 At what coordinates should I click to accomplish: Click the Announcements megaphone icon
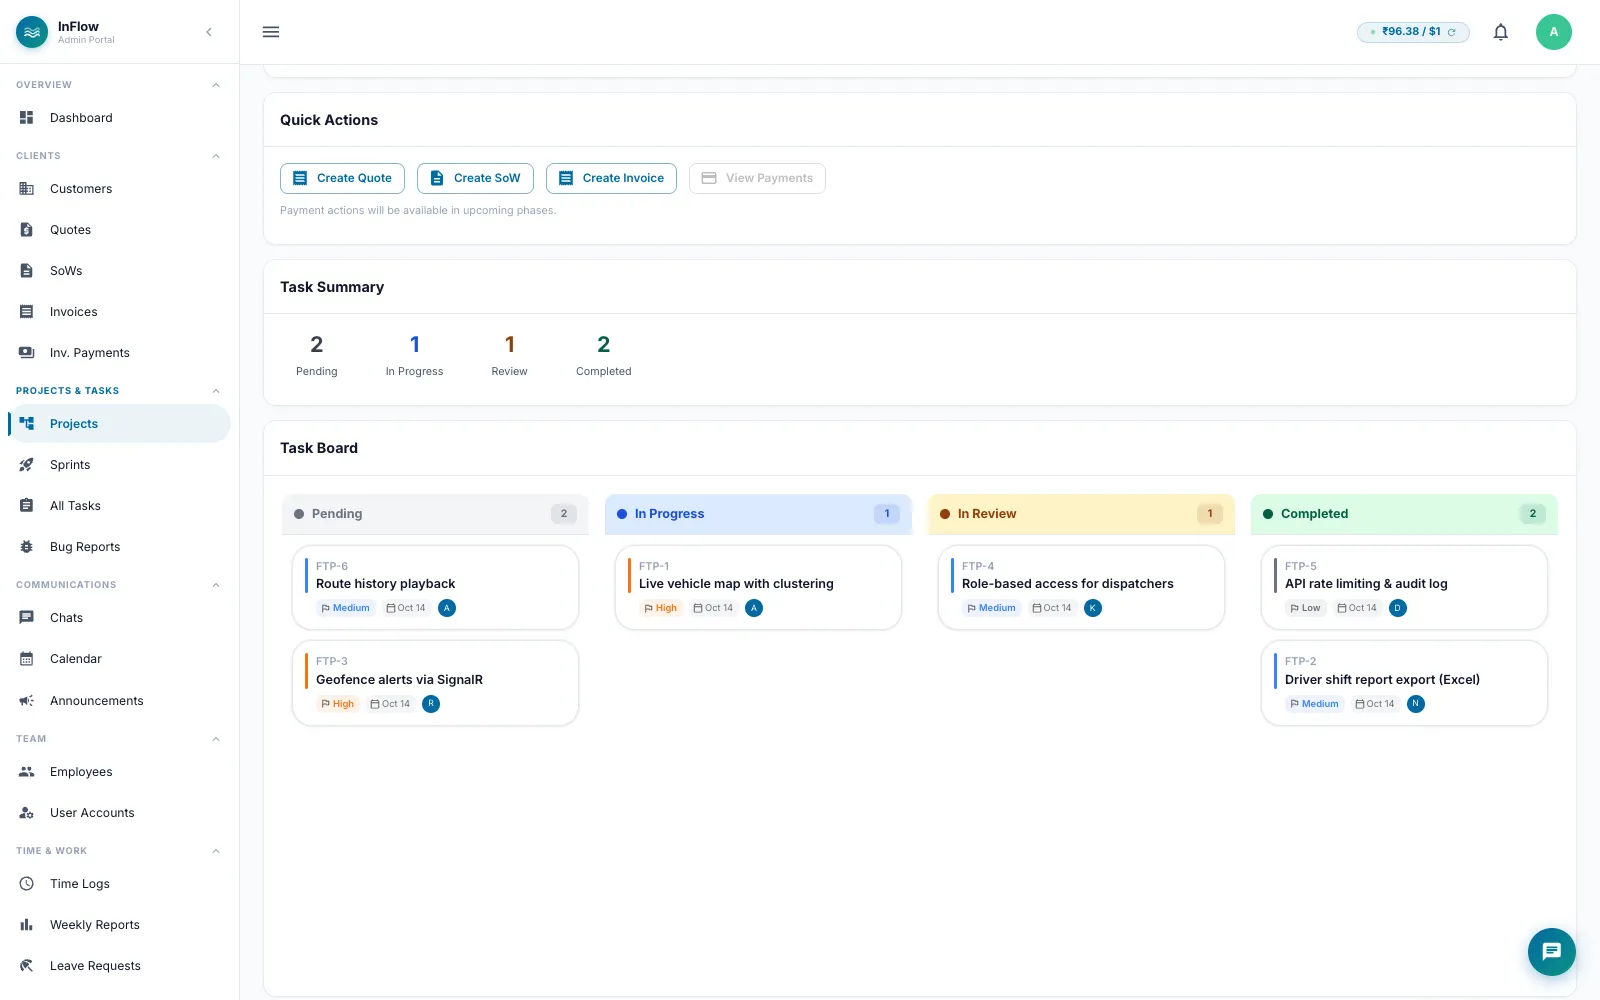[27, 701]
